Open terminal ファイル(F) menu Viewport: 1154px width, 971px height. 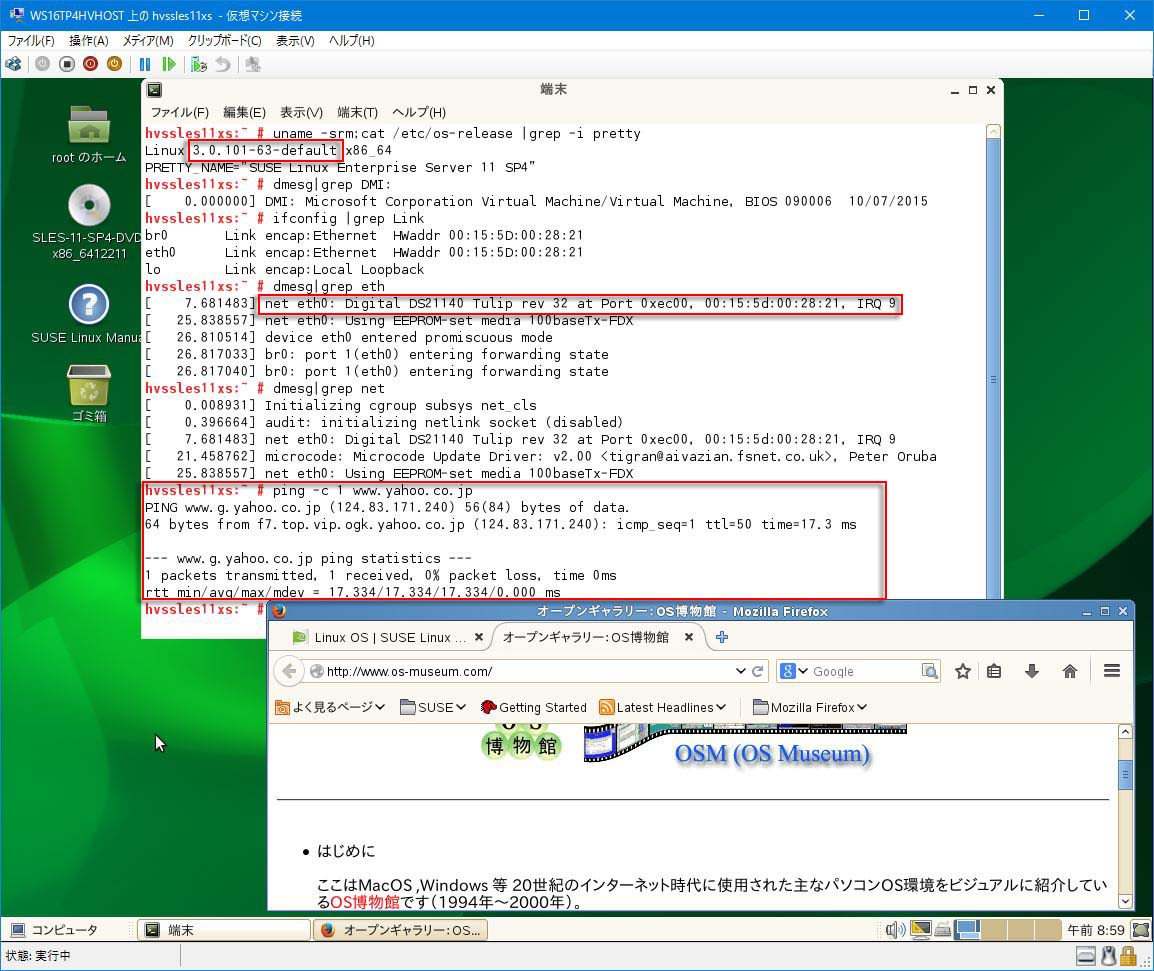[x=180, y=112]
